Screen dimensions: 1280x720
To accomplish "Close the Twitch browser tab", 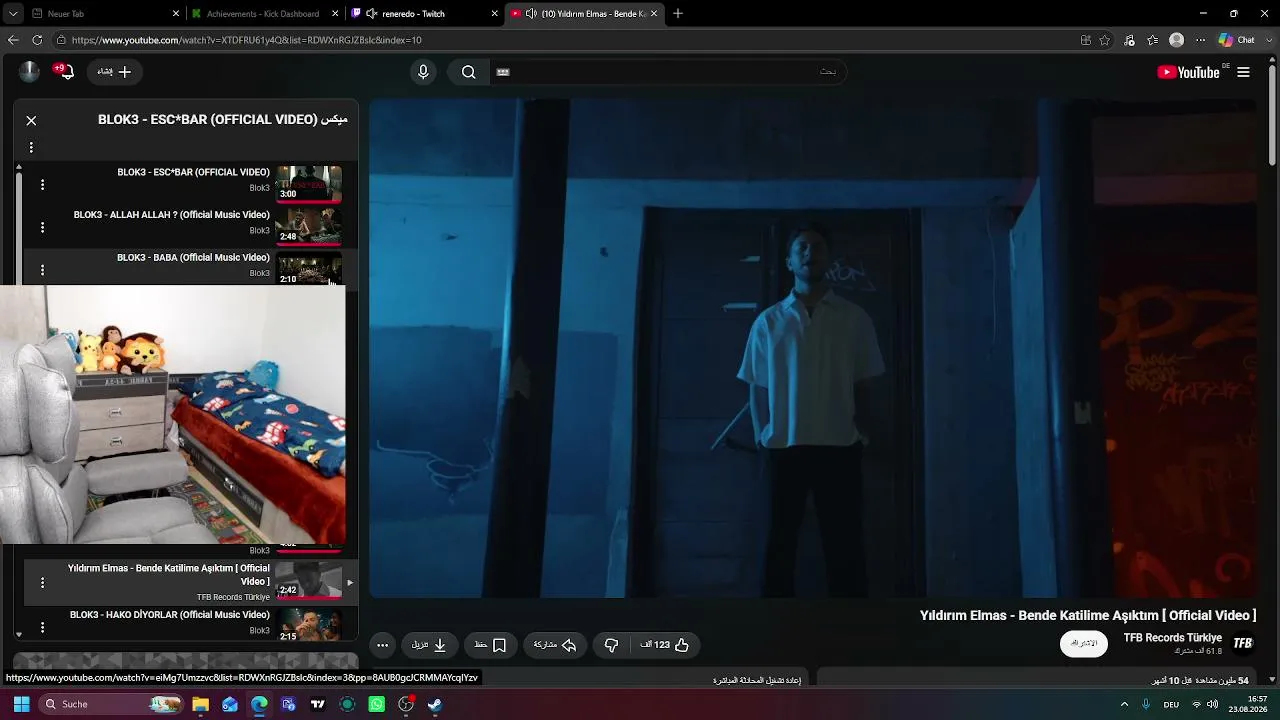I will click(x=494, y=14).
